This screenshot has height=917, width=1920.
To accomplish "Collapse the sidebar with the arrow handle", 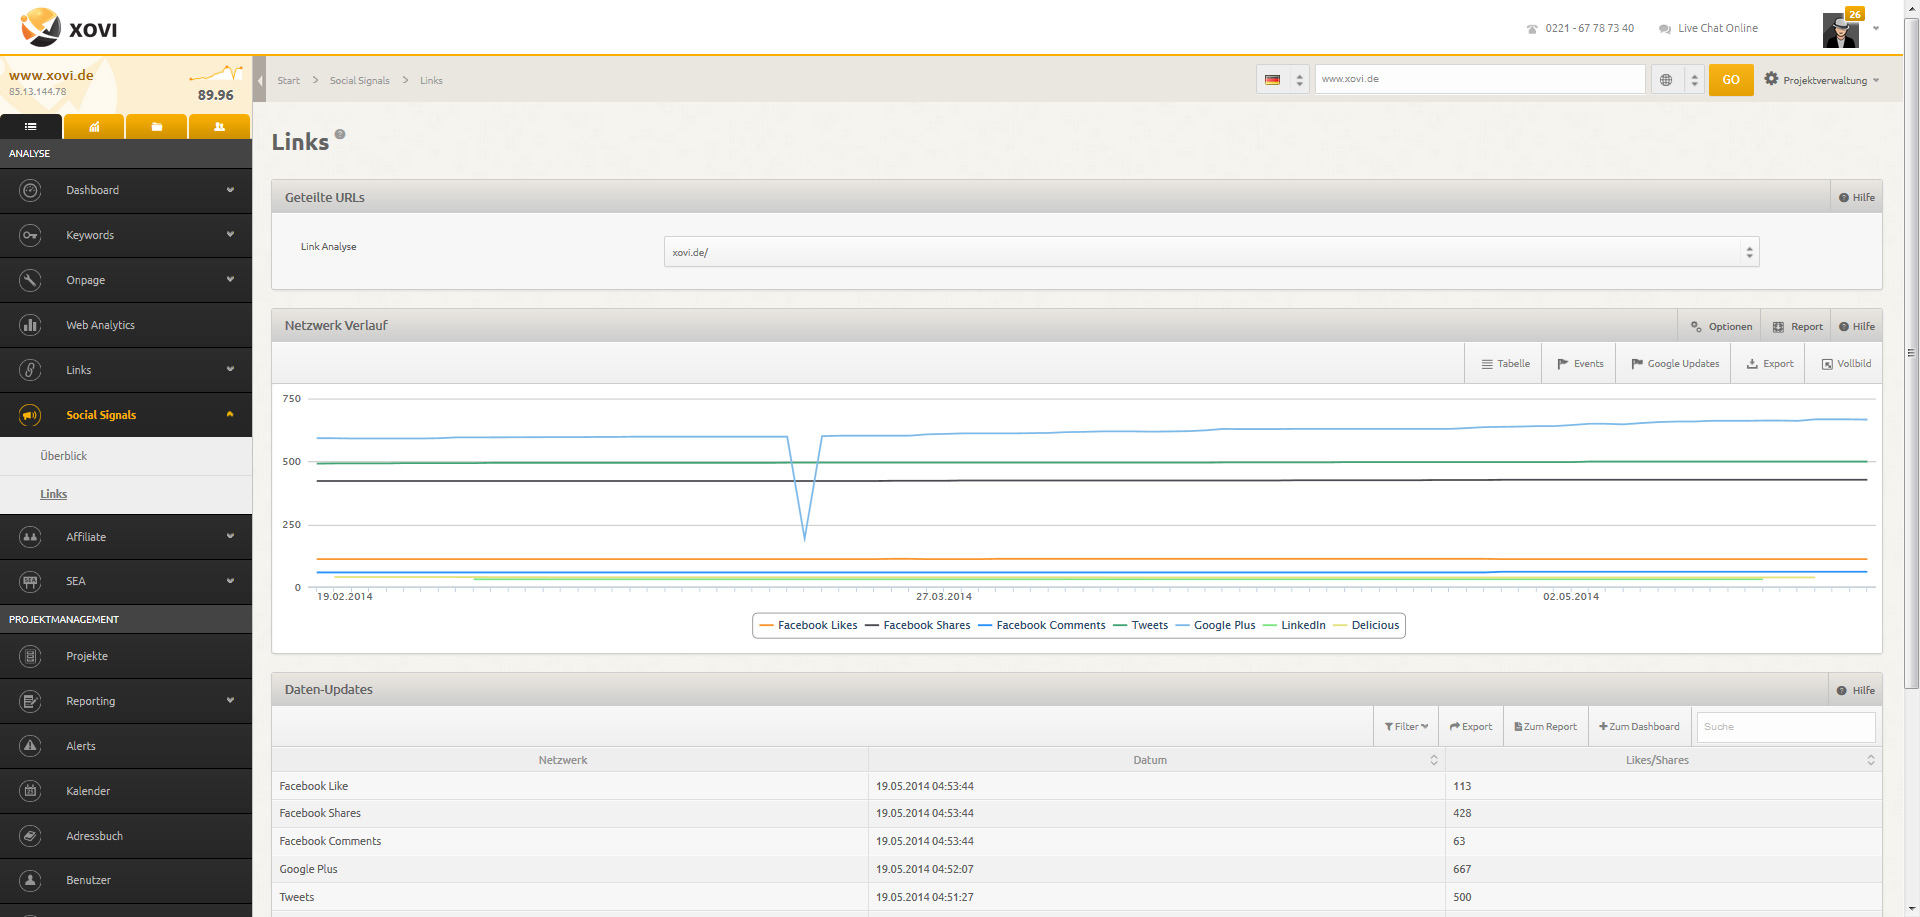I will tap(260, 80).
